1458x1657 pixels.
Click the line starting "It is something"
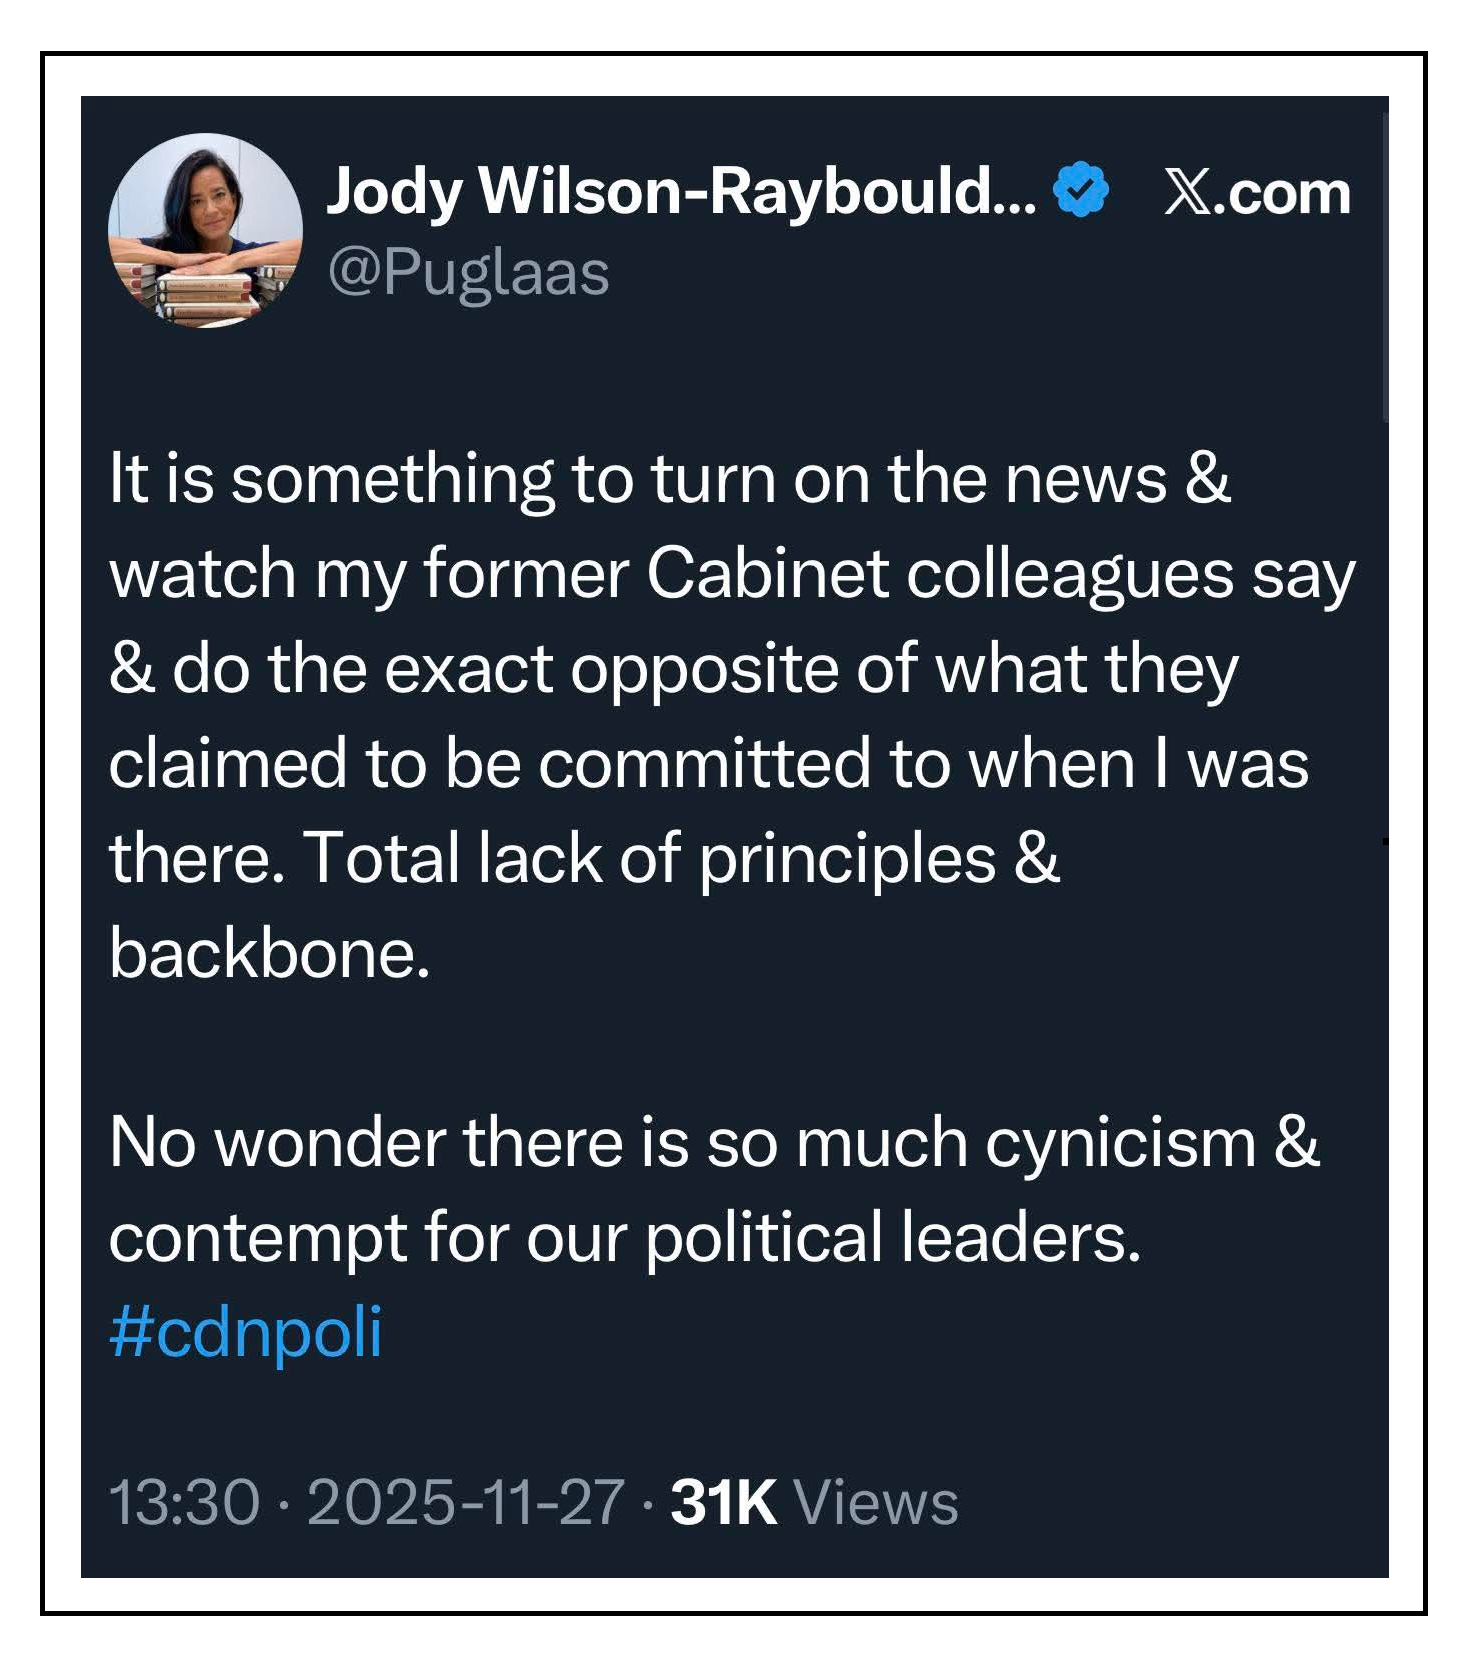point(668,478)
